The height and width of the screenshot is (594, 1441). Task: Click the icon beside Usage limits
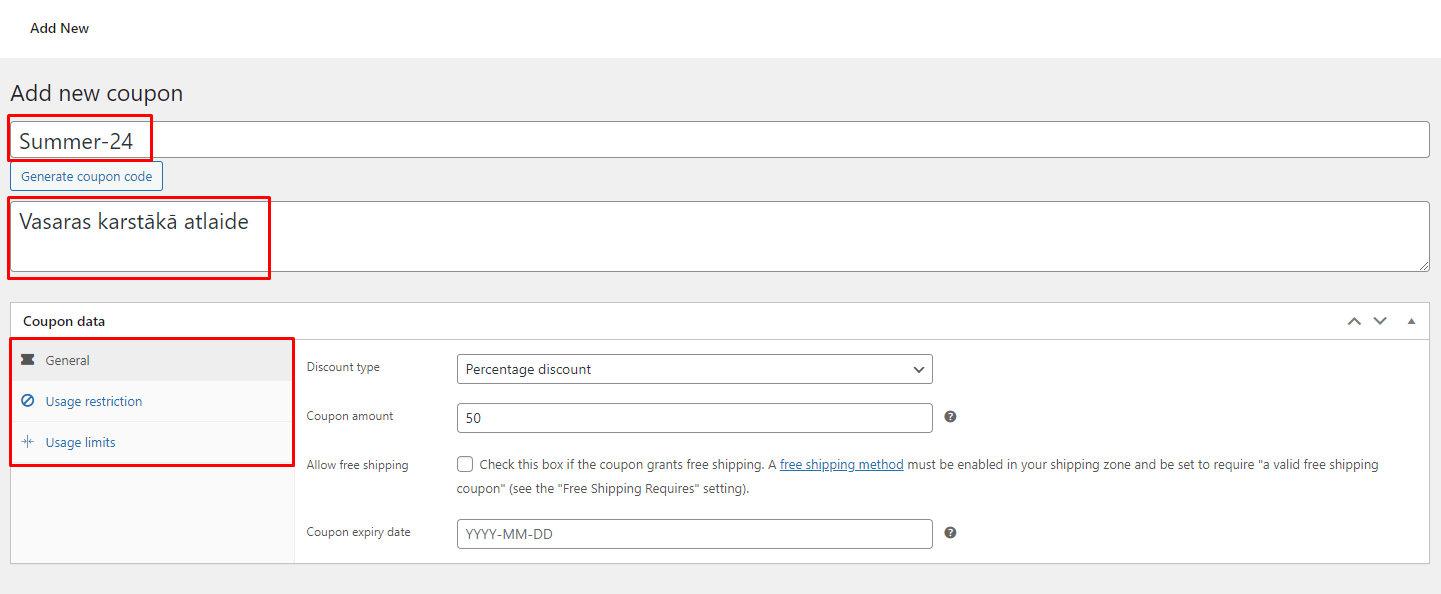[x=28, y=442]
